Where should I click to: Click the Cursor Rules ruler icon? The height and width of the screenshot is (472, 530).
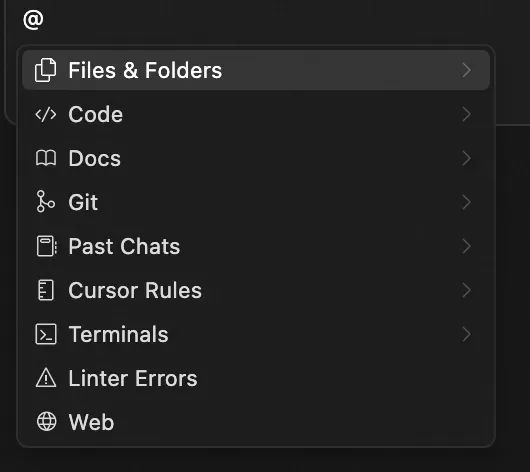46,290
